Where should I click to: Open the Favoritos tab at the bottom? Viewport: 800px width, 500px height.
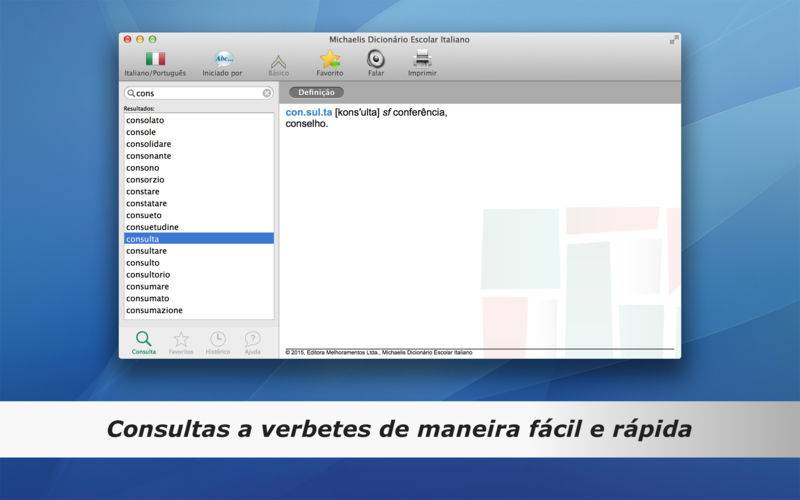click(181, 342)
